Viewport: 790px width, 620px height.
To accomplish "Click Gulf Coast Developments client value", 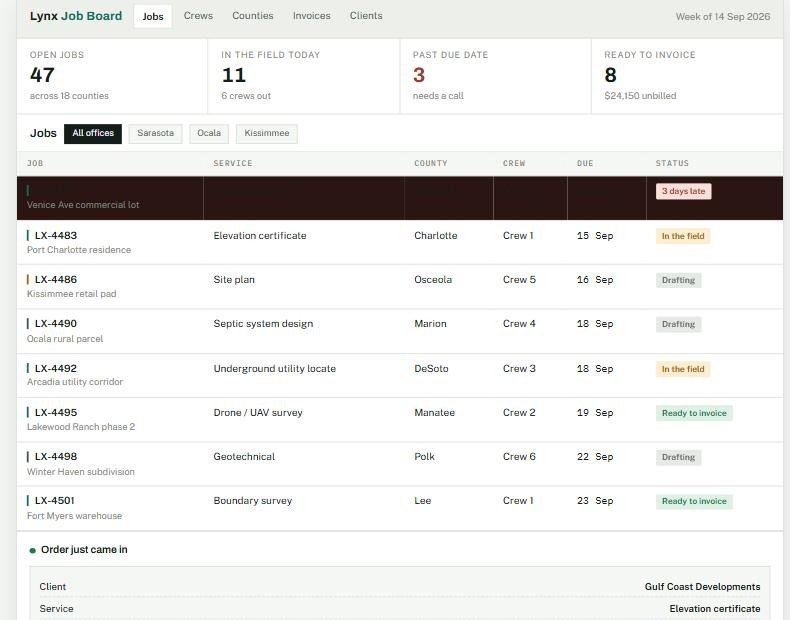I will click(x=702, y=587).
